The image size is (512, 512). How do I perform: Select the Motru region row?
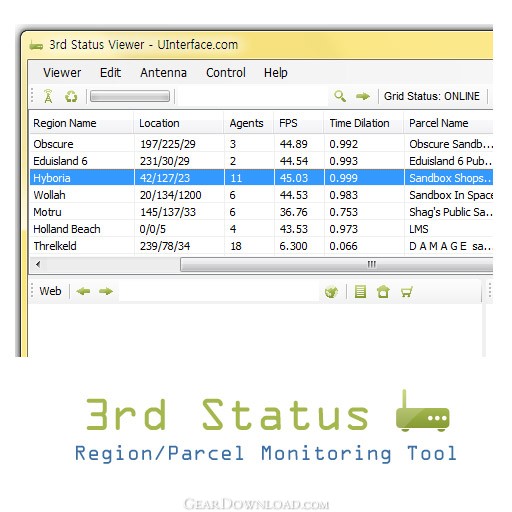(261, 212)
